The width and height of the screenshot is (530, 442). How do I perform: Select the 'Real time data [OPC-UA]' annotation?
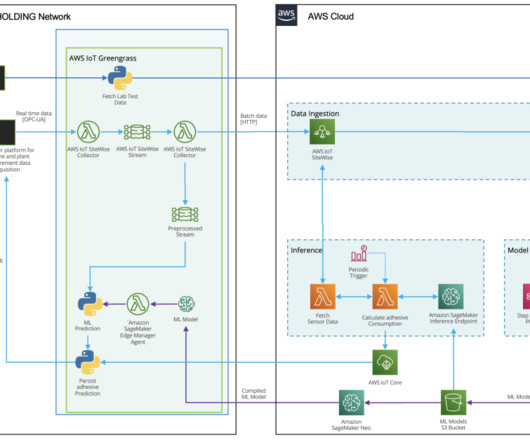[x=34, y=116]
